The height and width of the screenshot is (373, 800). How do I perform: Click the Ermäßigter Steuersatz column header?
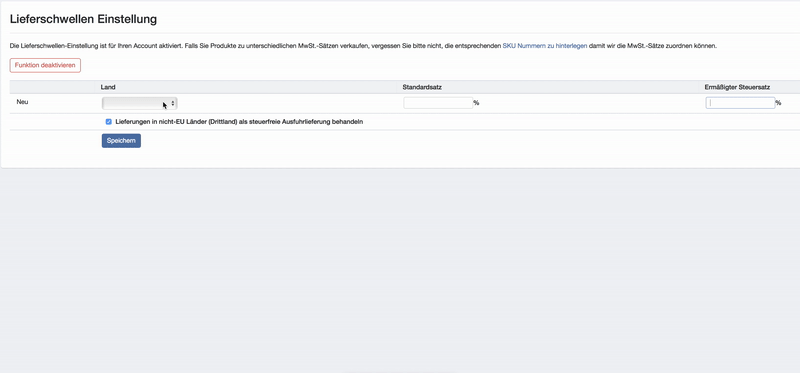click(x=737, y=87)
